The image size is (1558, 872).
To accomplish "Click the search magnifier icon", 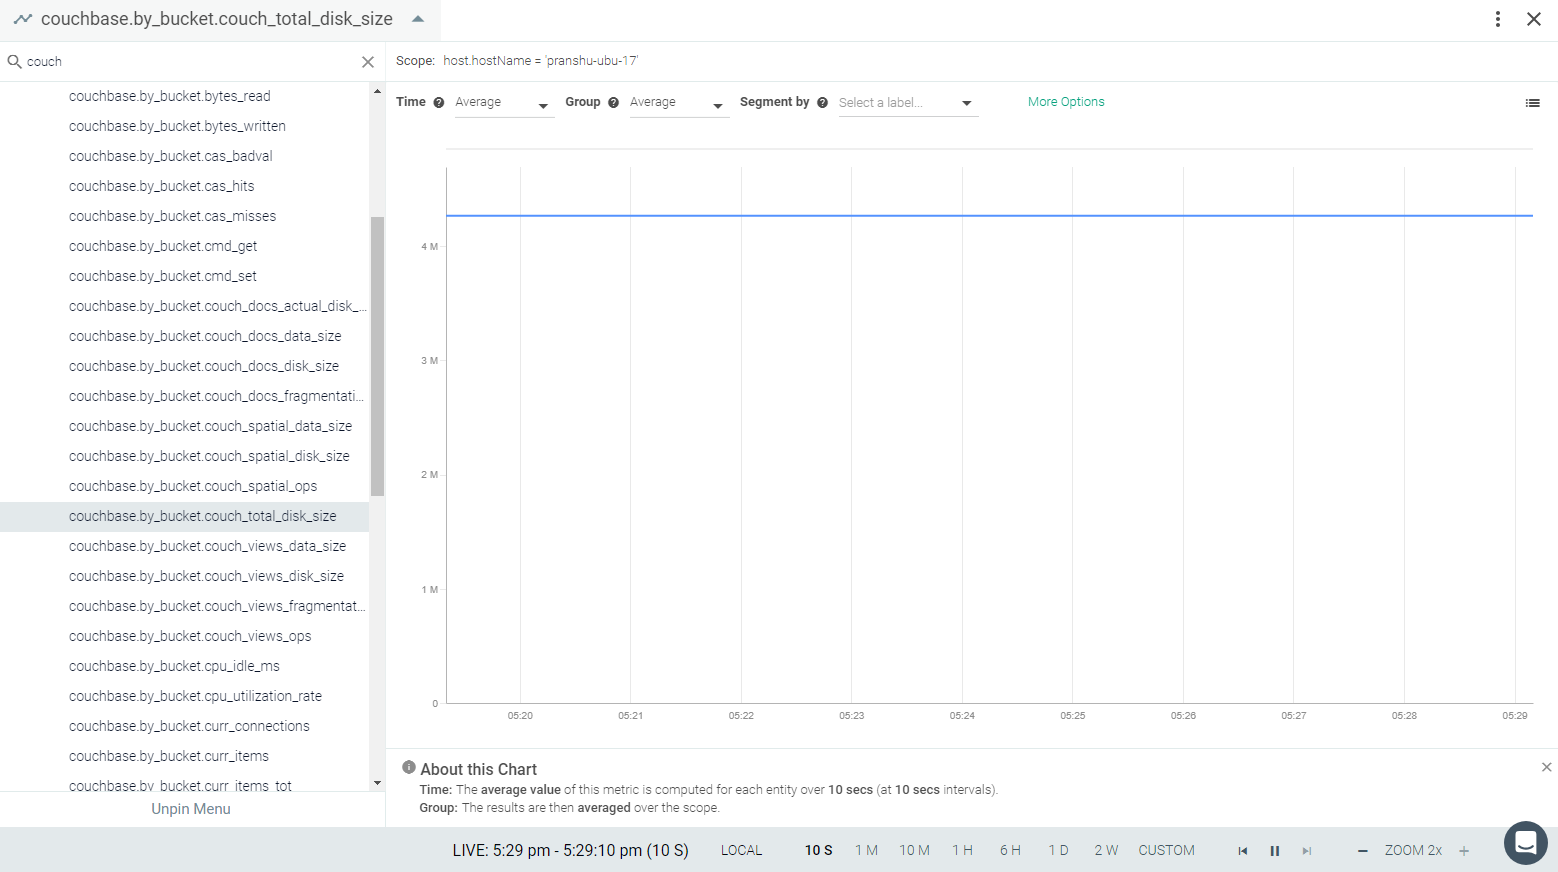I will (x=15, y=62).
